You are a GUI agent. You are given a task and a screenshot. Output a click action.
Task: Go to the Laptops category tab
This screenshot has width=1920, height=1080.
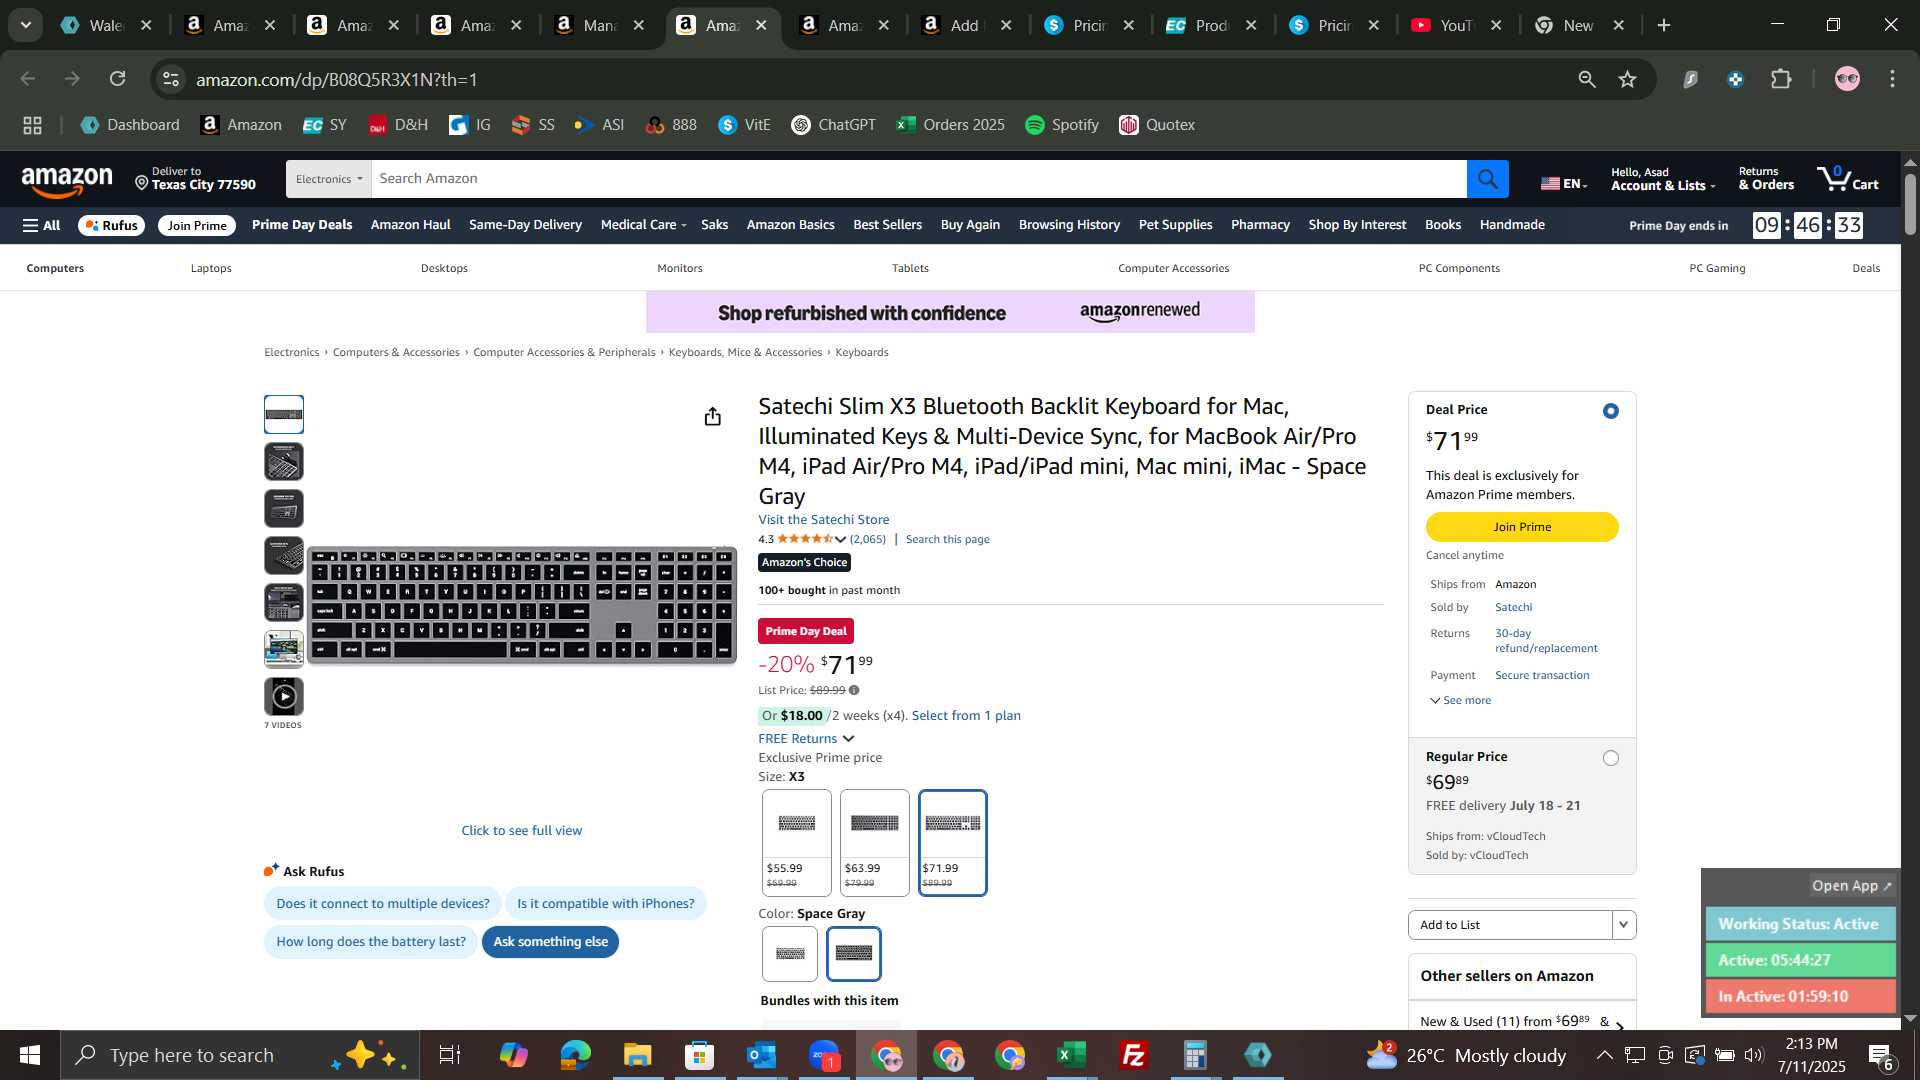[211, 268]
